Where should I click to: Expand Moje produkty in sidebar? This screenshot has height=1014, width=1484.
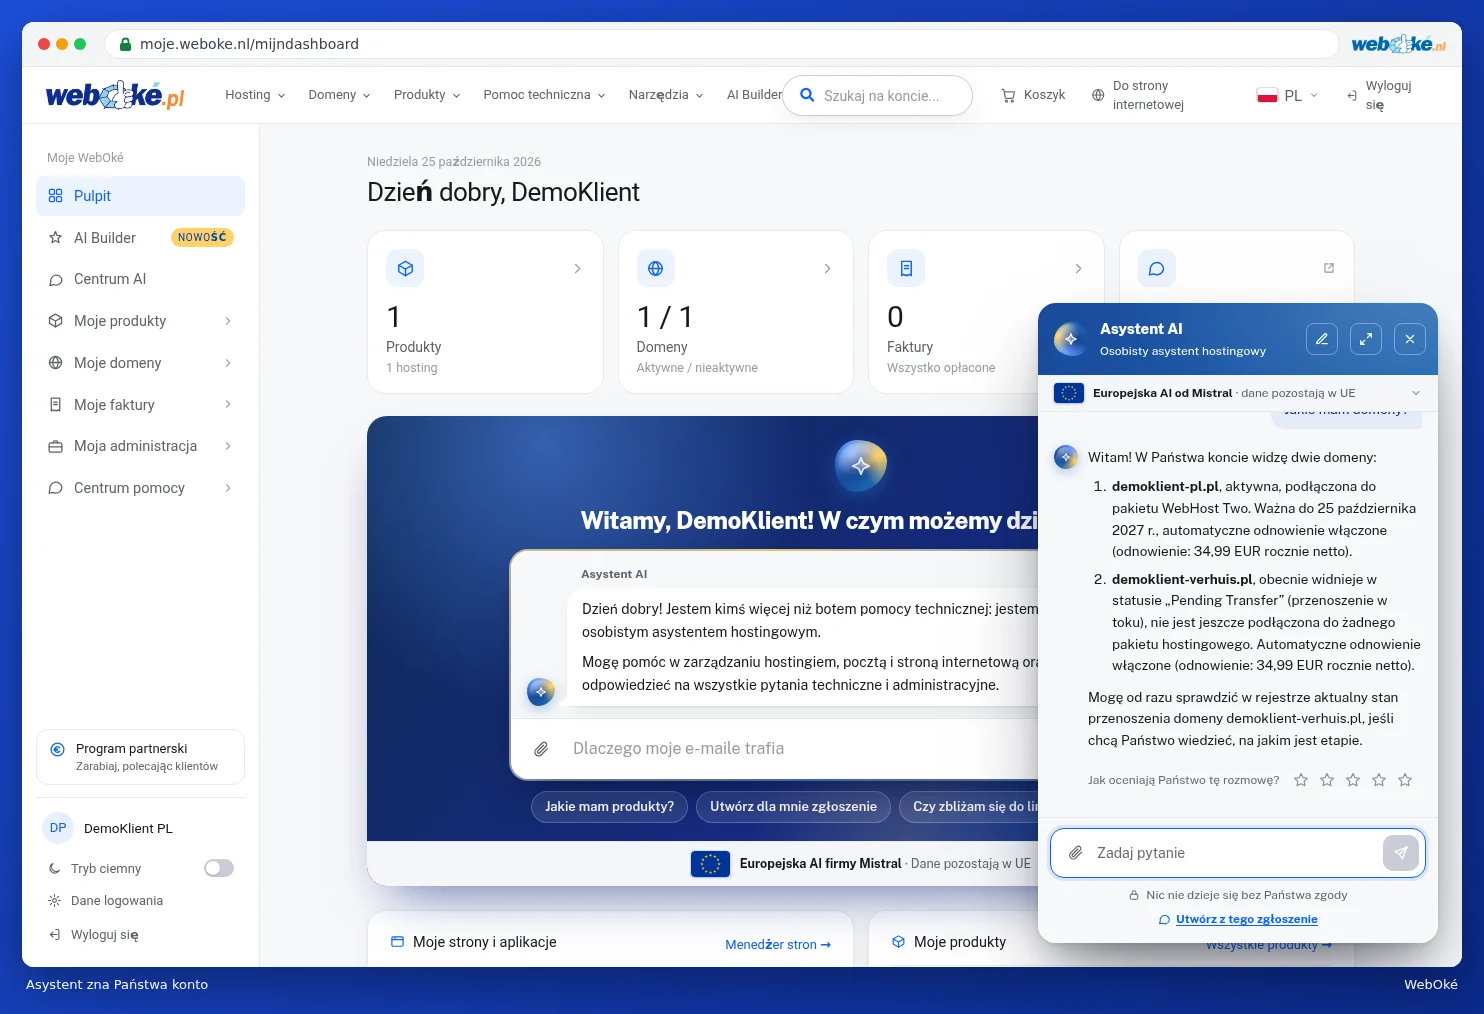point(140,321)
